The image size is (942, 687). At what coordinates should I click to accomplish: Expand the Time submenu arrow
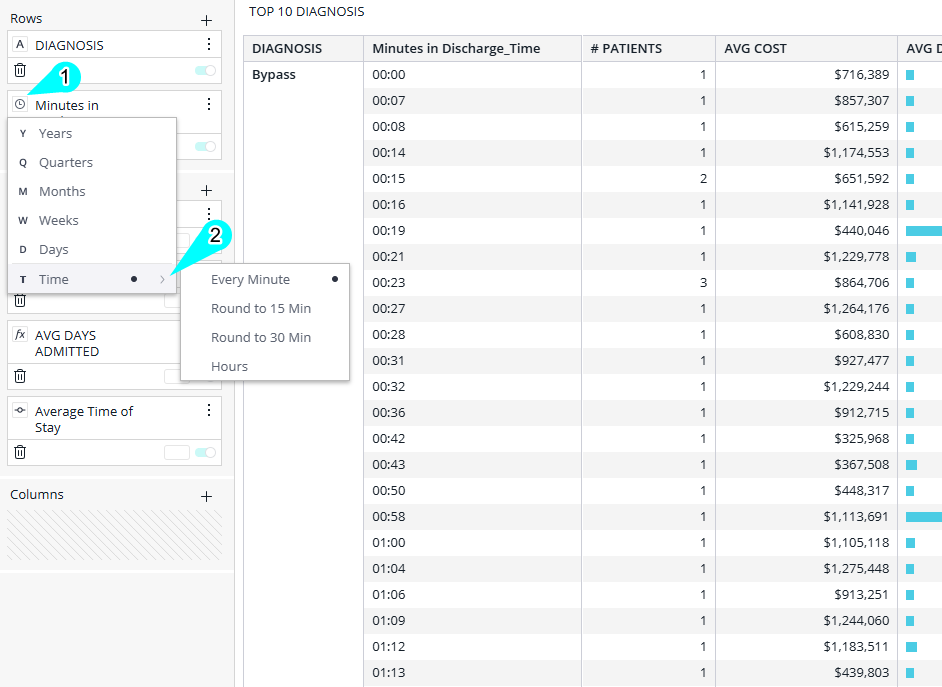click(x=163, y=280)
